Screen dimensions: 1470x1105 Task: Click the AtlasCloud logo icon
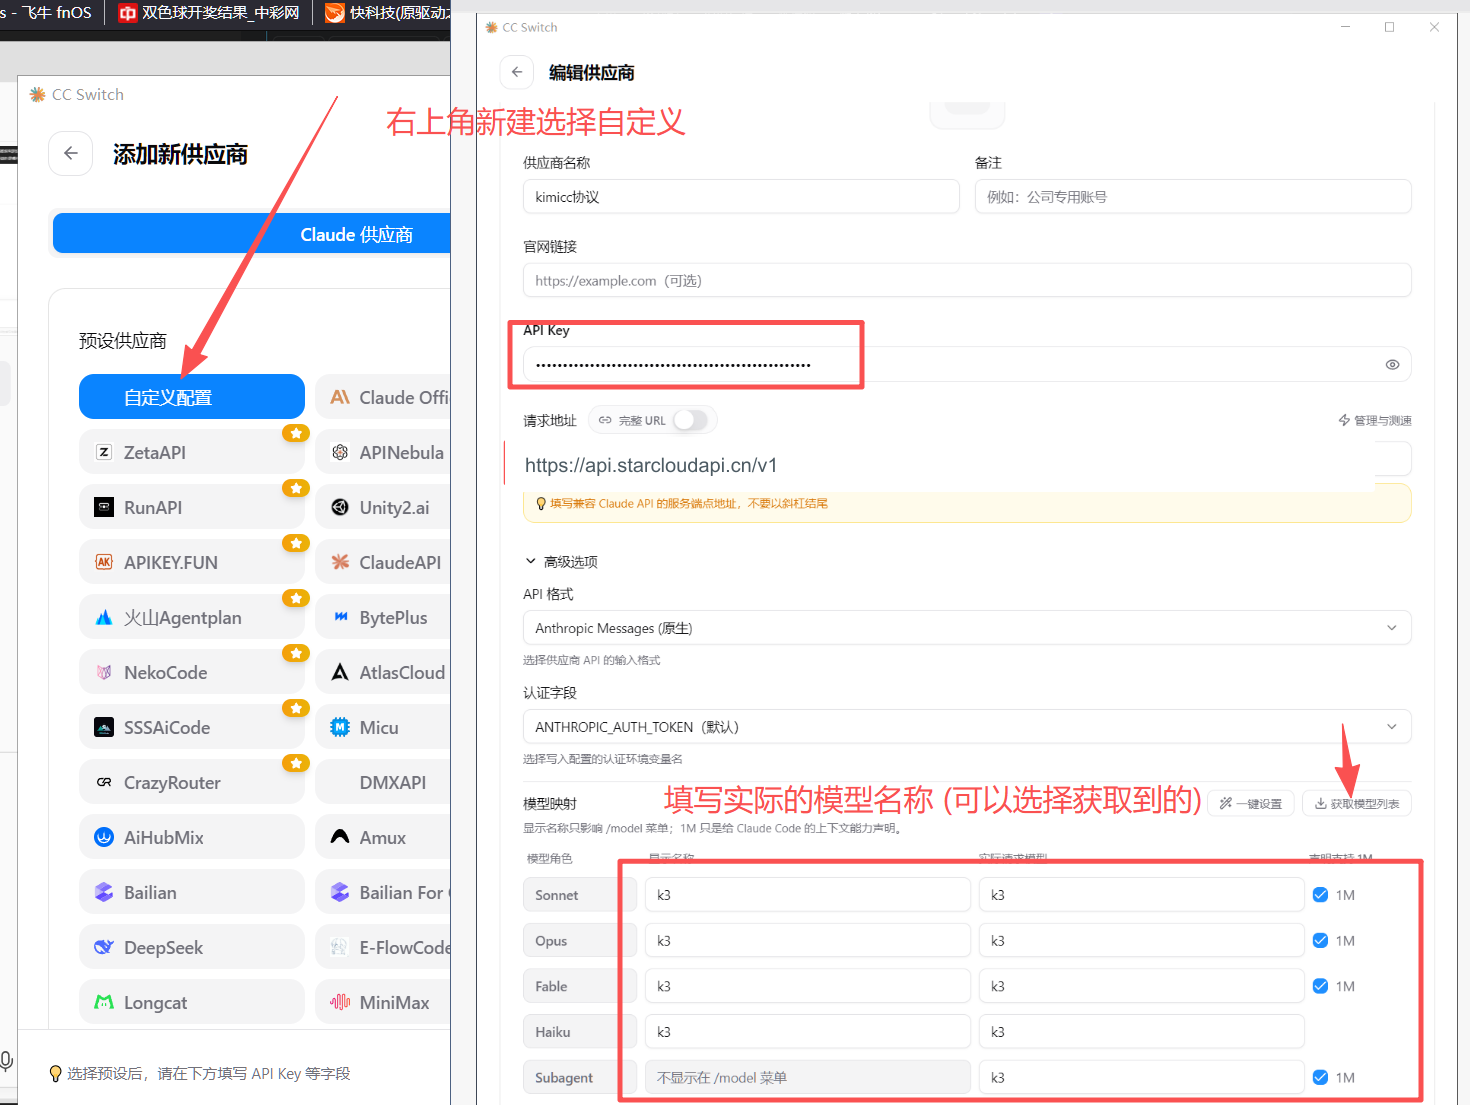340,673
